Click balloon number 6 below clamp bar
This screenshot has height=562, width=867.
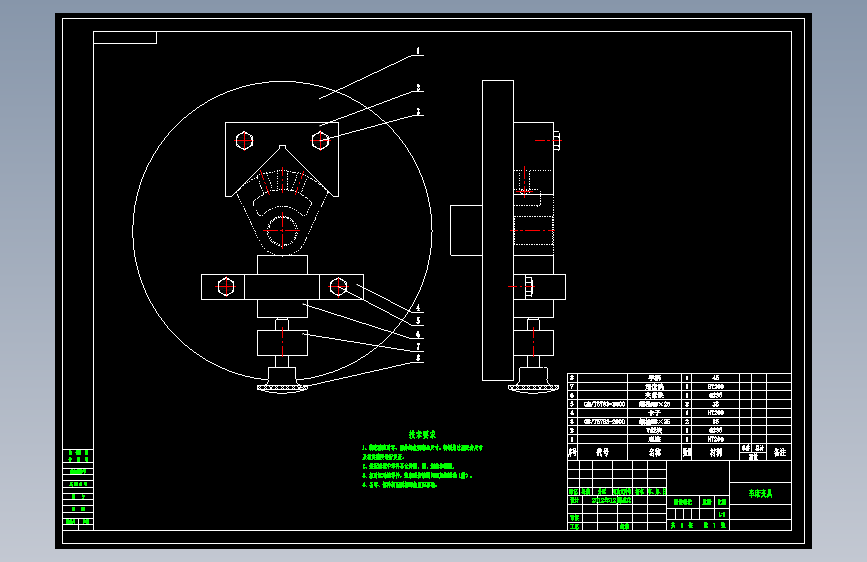point(418,334)
